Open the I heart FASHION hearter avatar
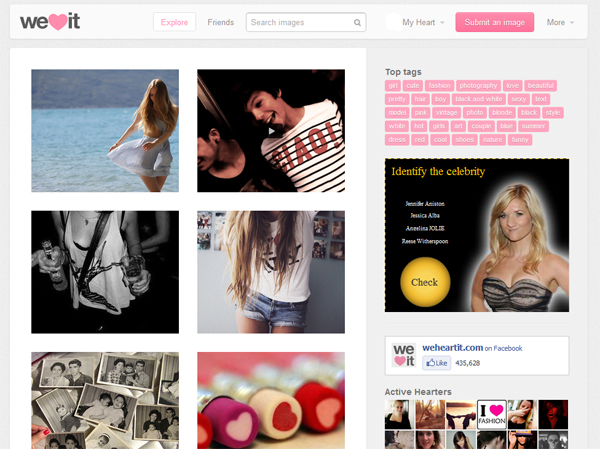 click(492, 415)
